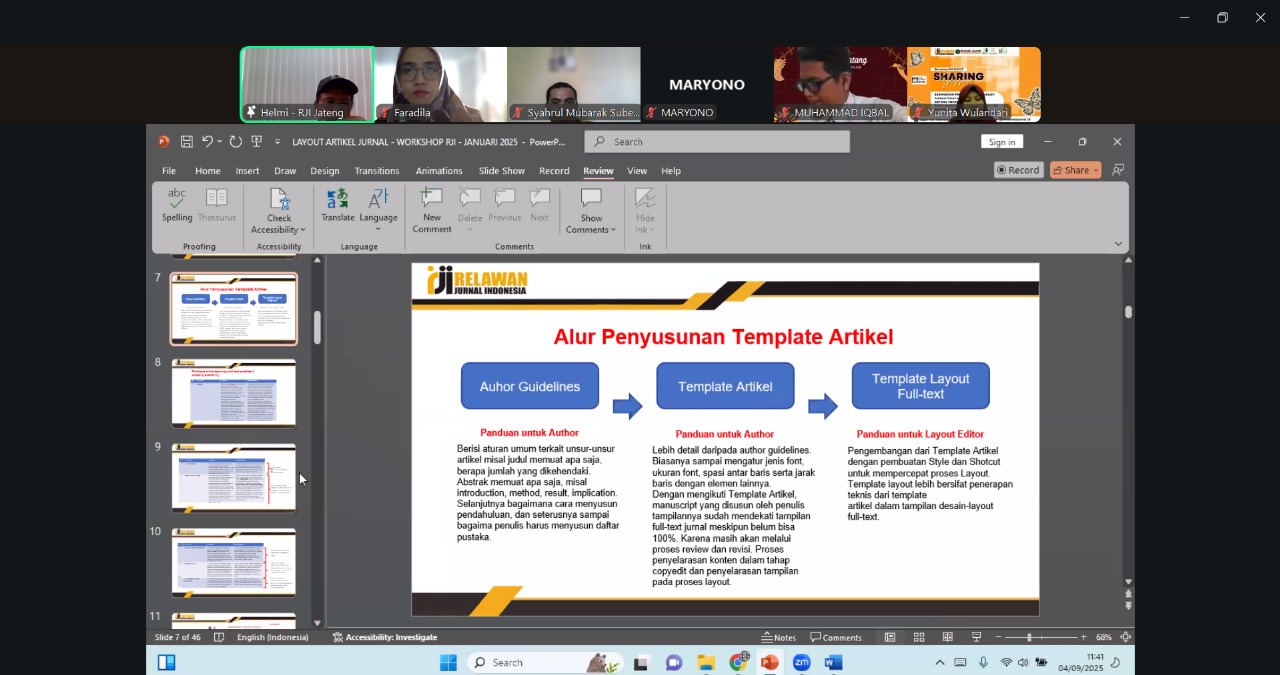This screenshot has width=1280, height=675.
Task: Click the Sign in button
Action: pos(1001,142)
